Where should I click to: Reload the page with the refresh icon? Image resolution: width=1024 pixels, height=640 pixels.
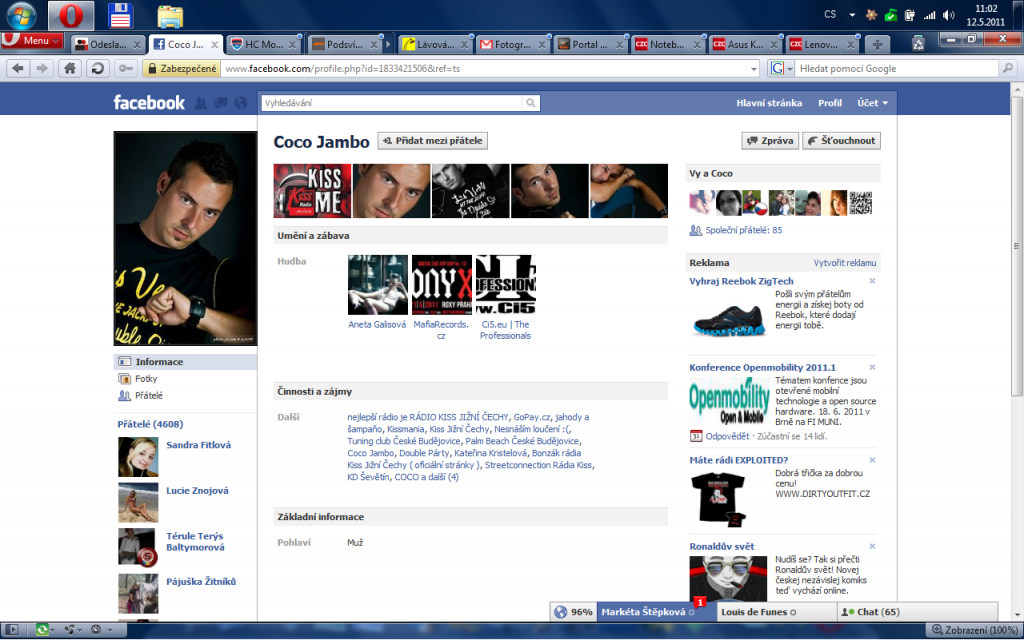[x=97, y=68]
